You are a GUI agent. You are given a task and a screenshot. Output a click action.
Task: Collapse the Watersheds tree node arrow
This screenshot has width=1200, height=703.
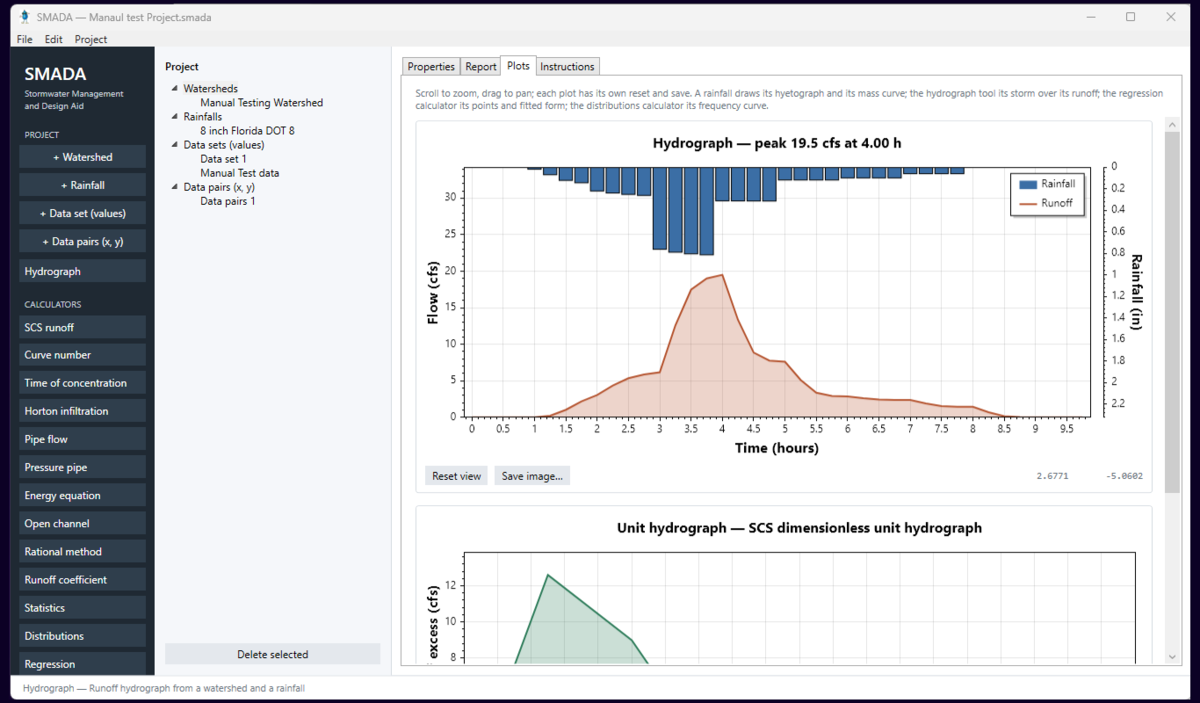pos(174,89)
